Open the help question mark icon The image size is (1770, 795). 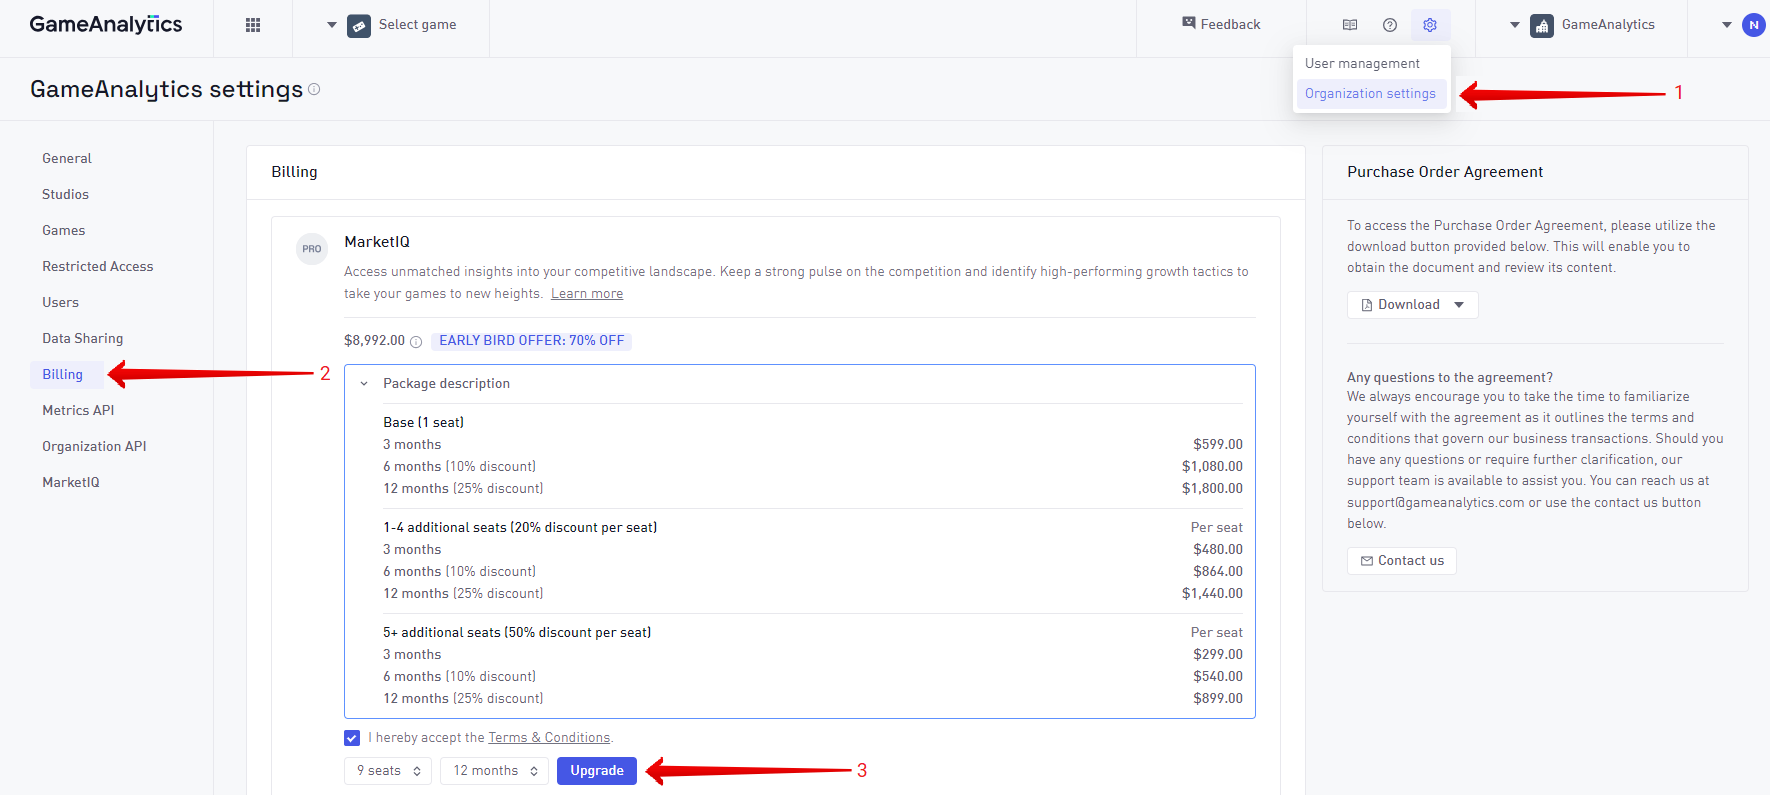[1390, 25]
